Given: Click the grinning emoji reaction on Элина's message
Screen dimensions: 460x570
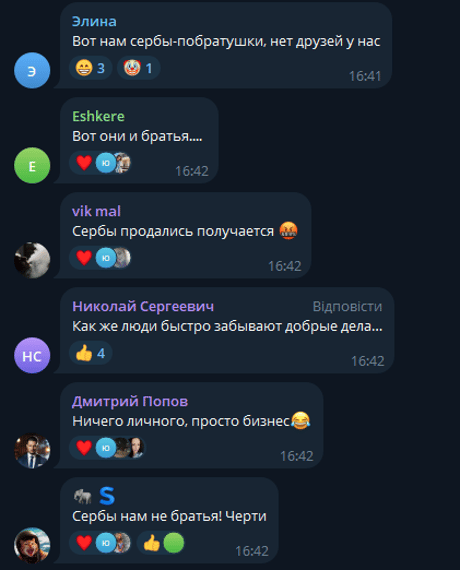Looking at the screenshot, I should click(x=90, y=68).
